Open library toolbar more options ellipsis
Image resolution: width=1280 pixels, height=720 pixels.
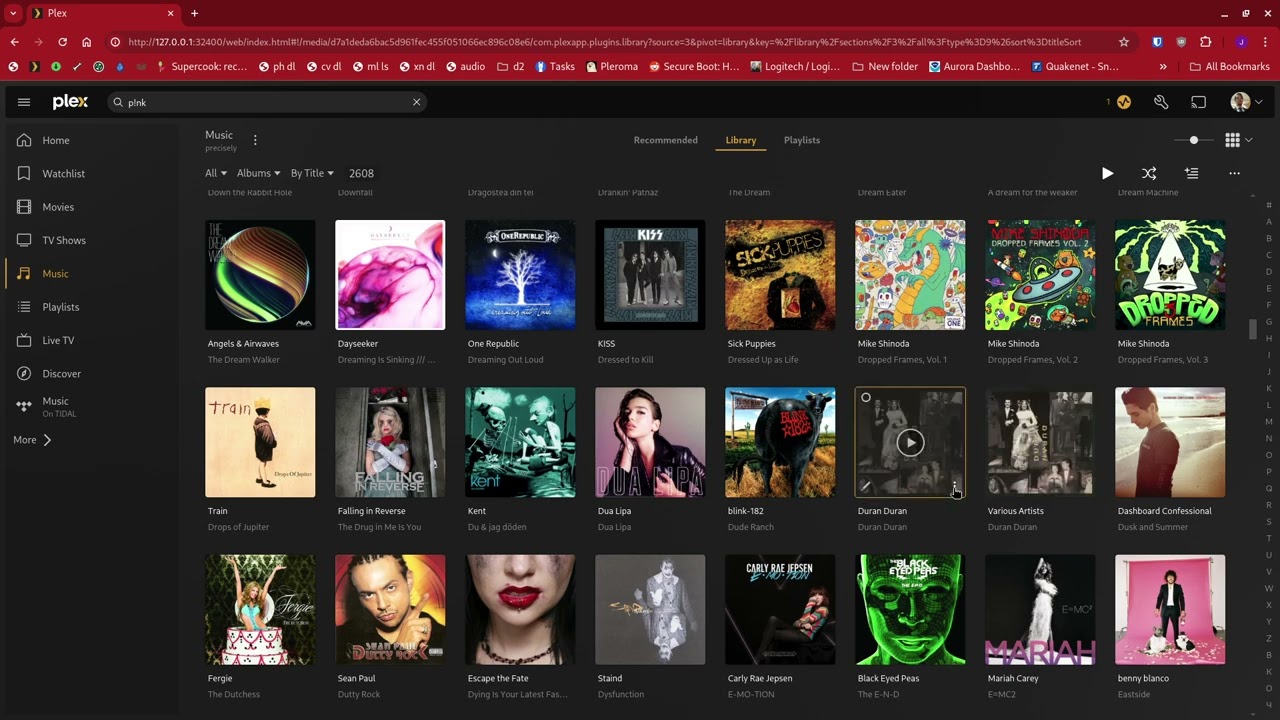click(x=1234, y=173)
